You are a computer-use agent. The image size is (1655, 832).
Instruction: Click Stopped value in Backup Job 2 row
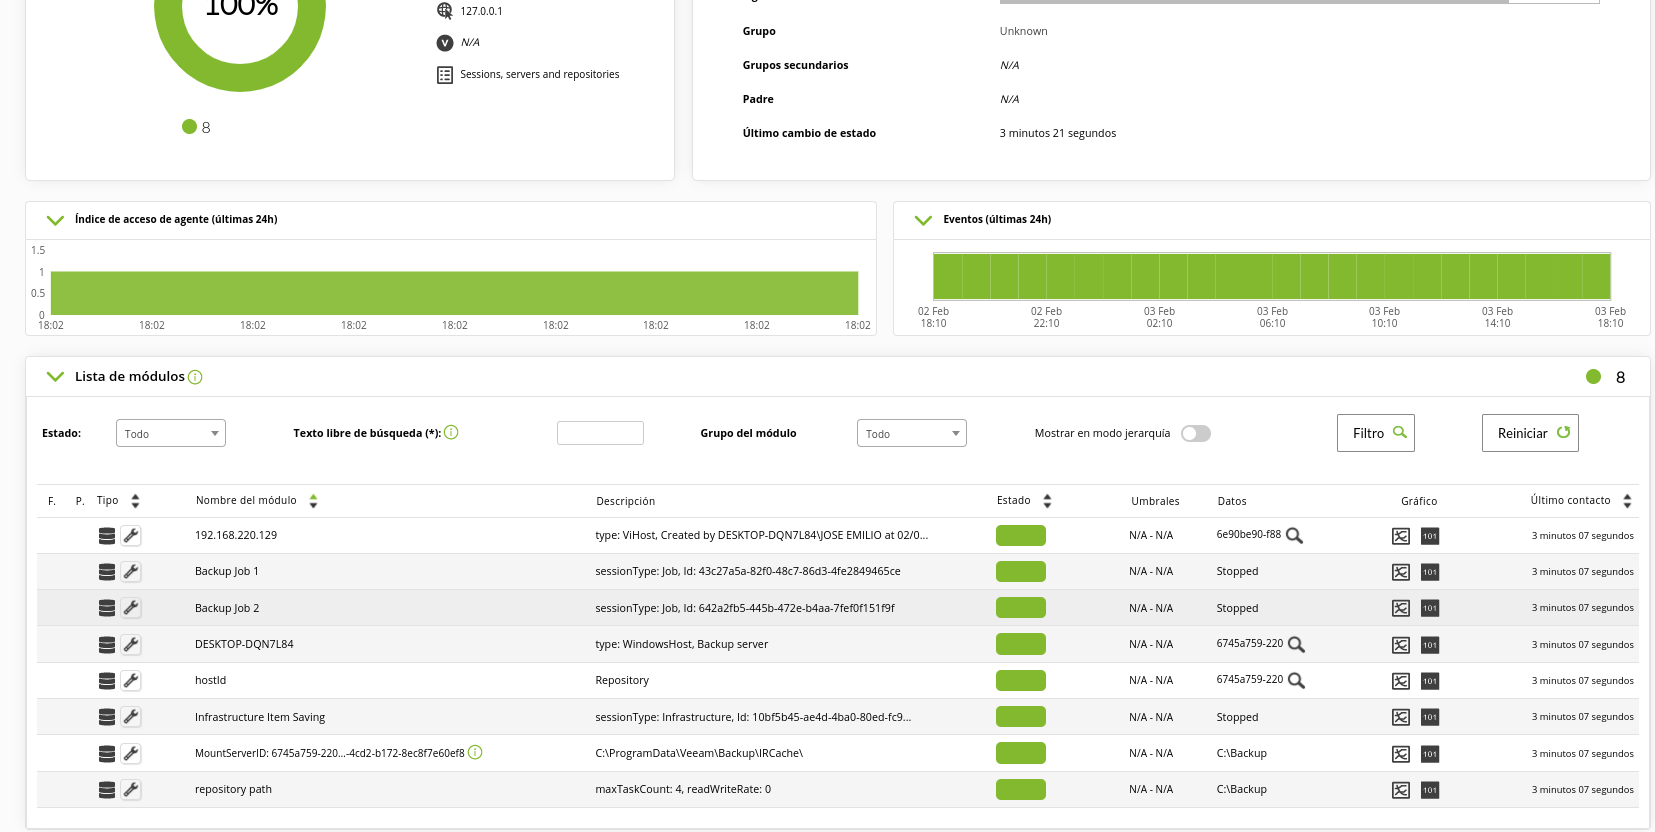point(1237,608)
